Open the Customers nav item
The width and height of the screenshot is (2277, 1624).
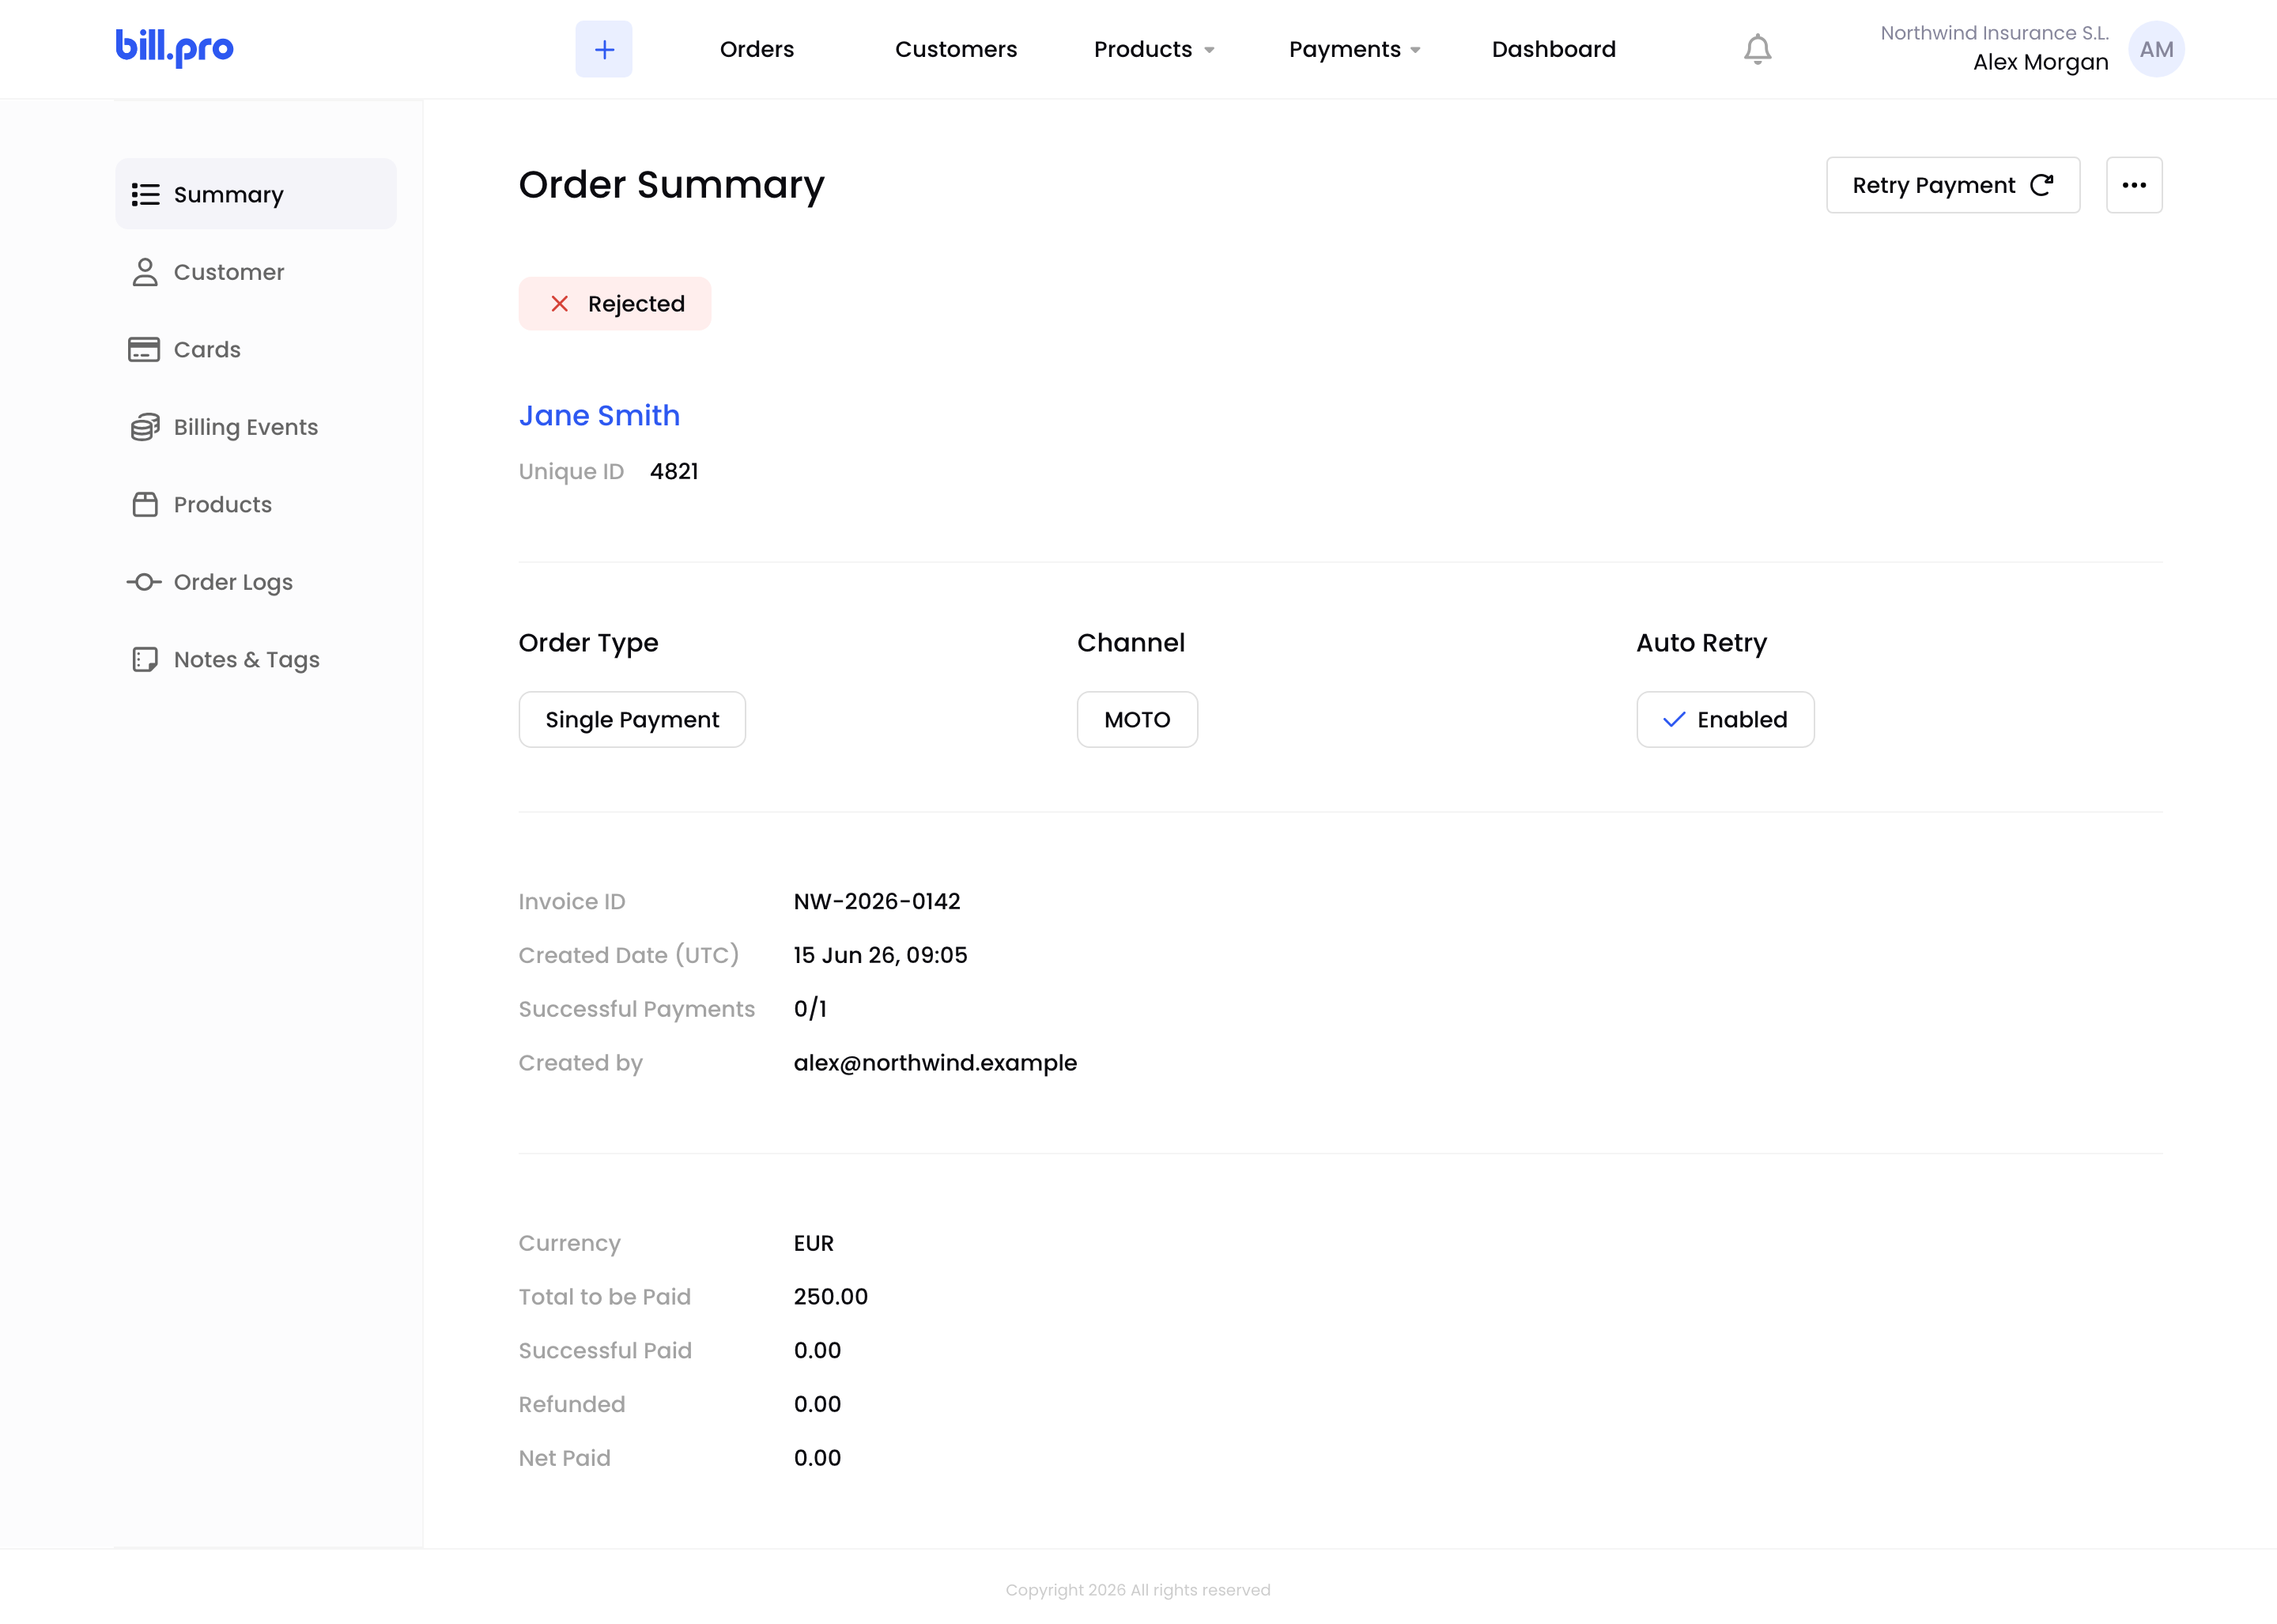click(x=956, y=49)
